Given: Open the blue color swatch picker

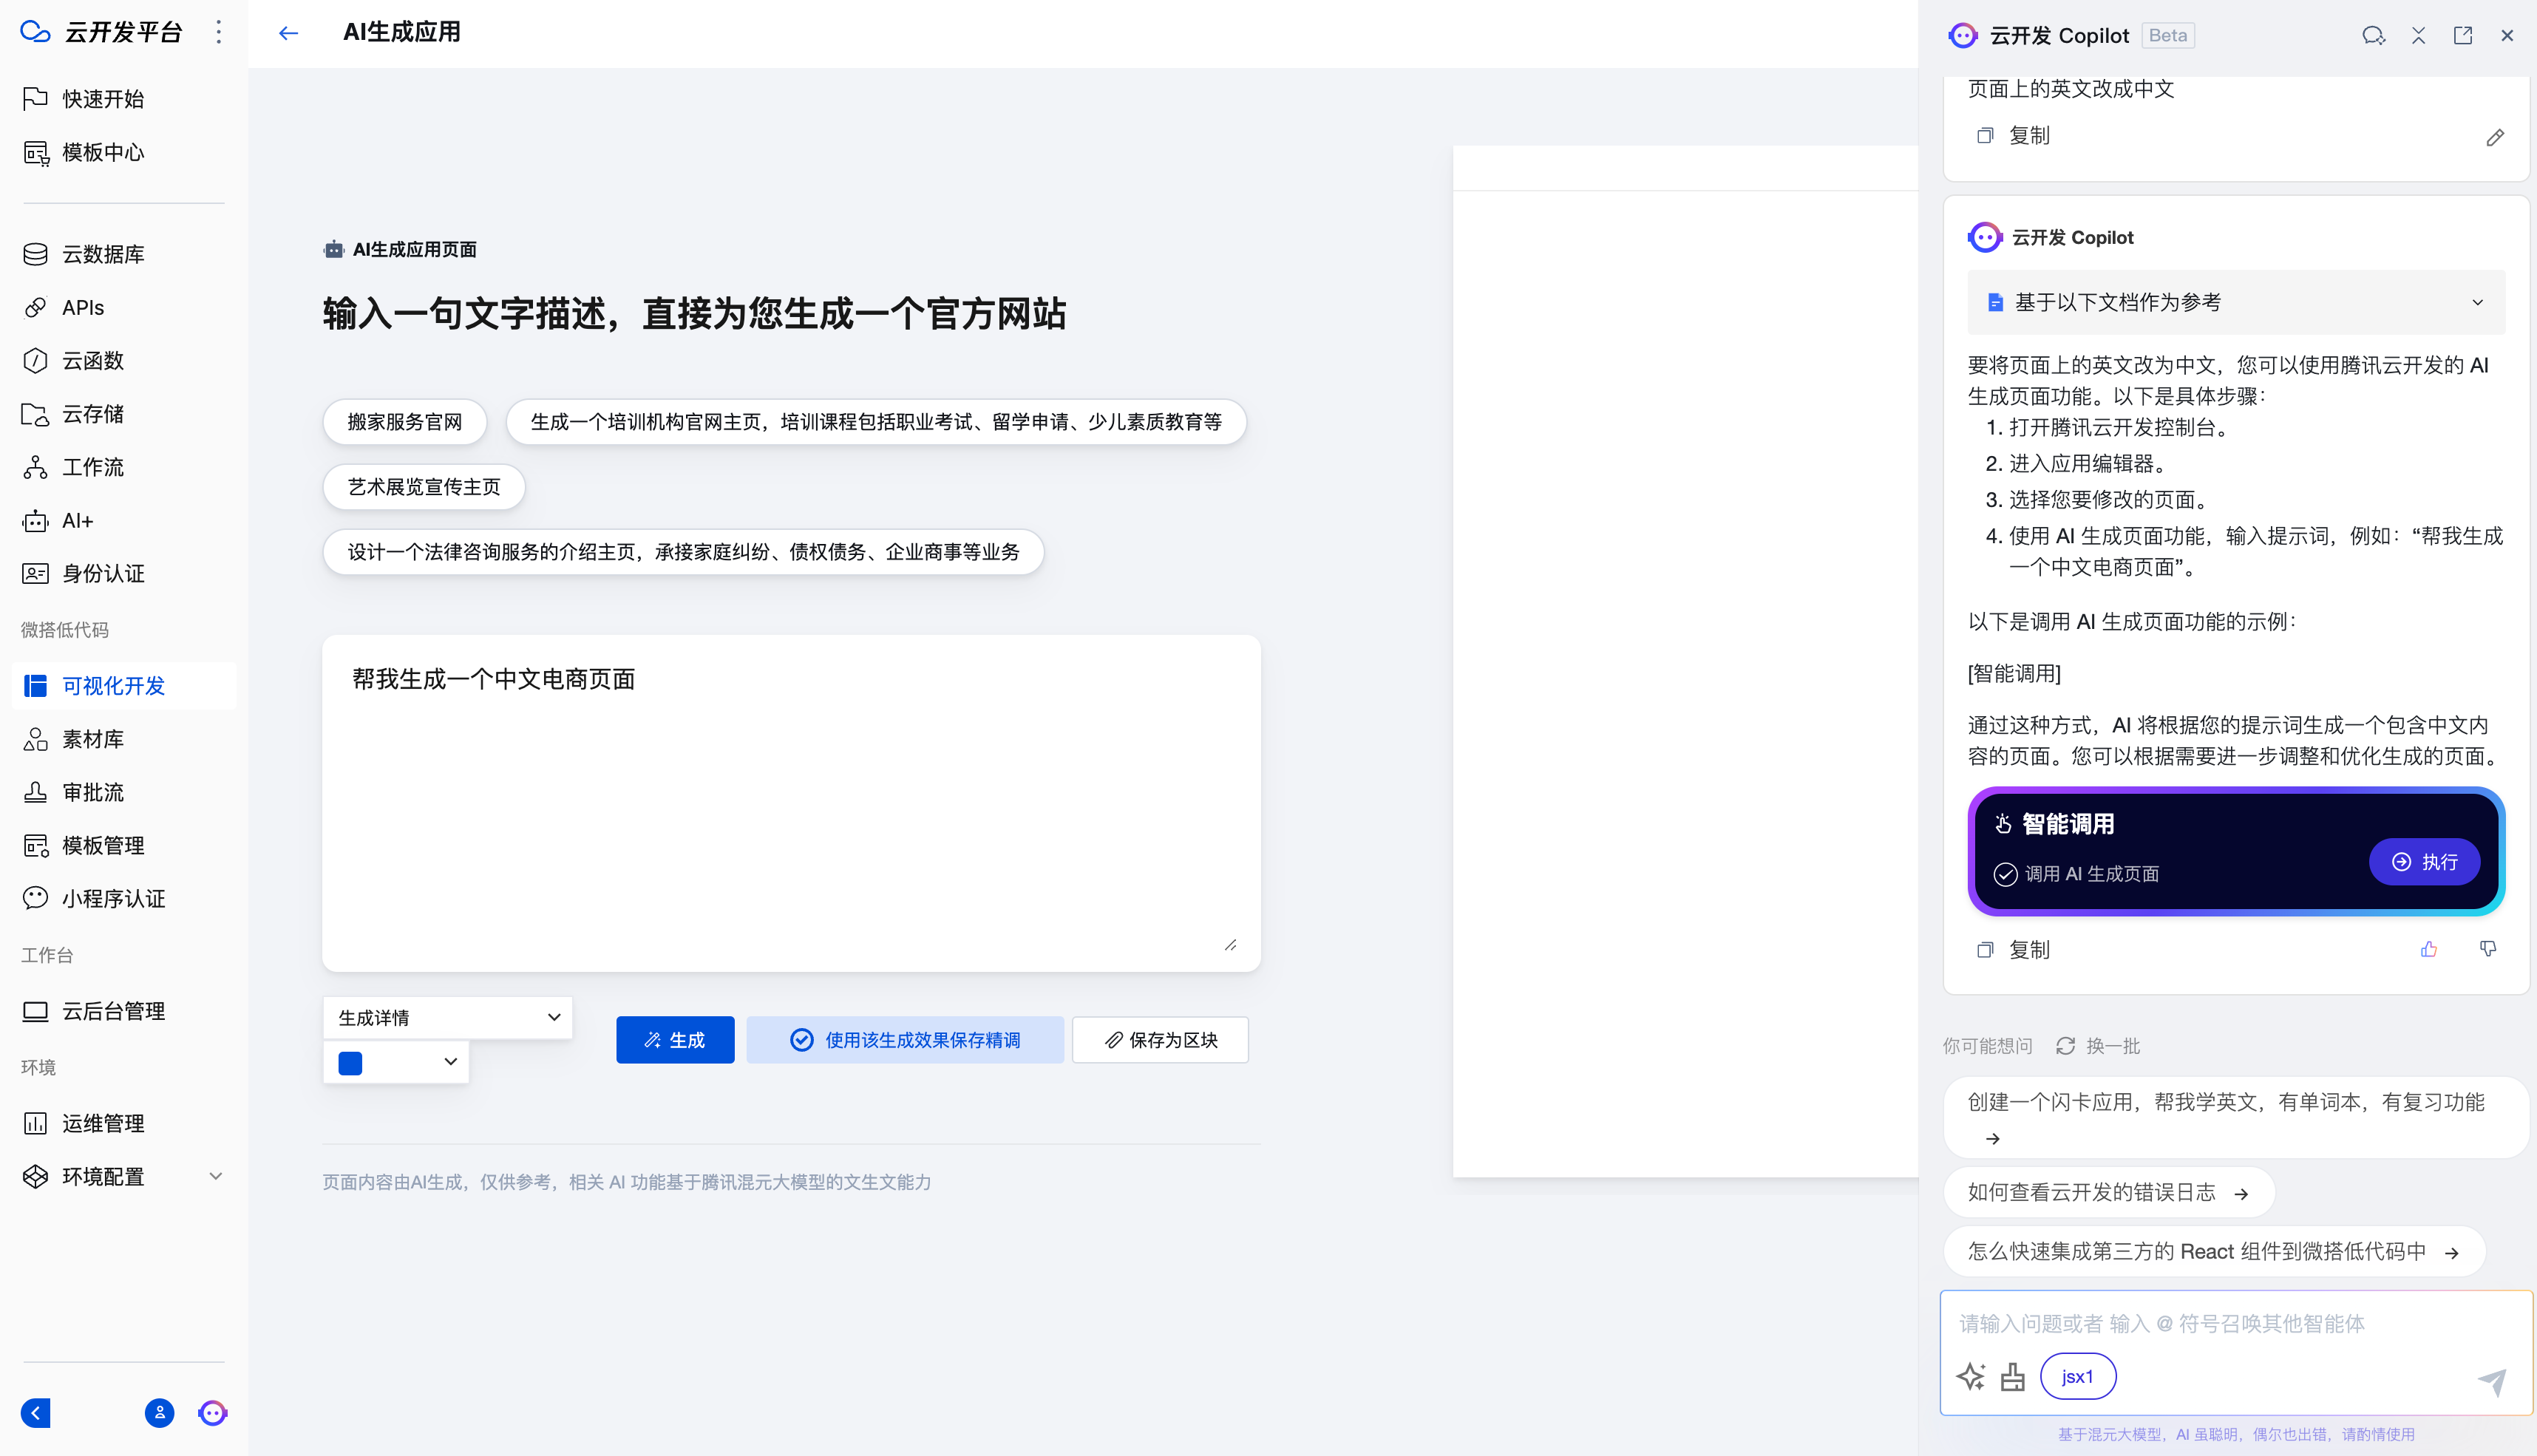Looking at the screenshot, I should [396, 1062].
